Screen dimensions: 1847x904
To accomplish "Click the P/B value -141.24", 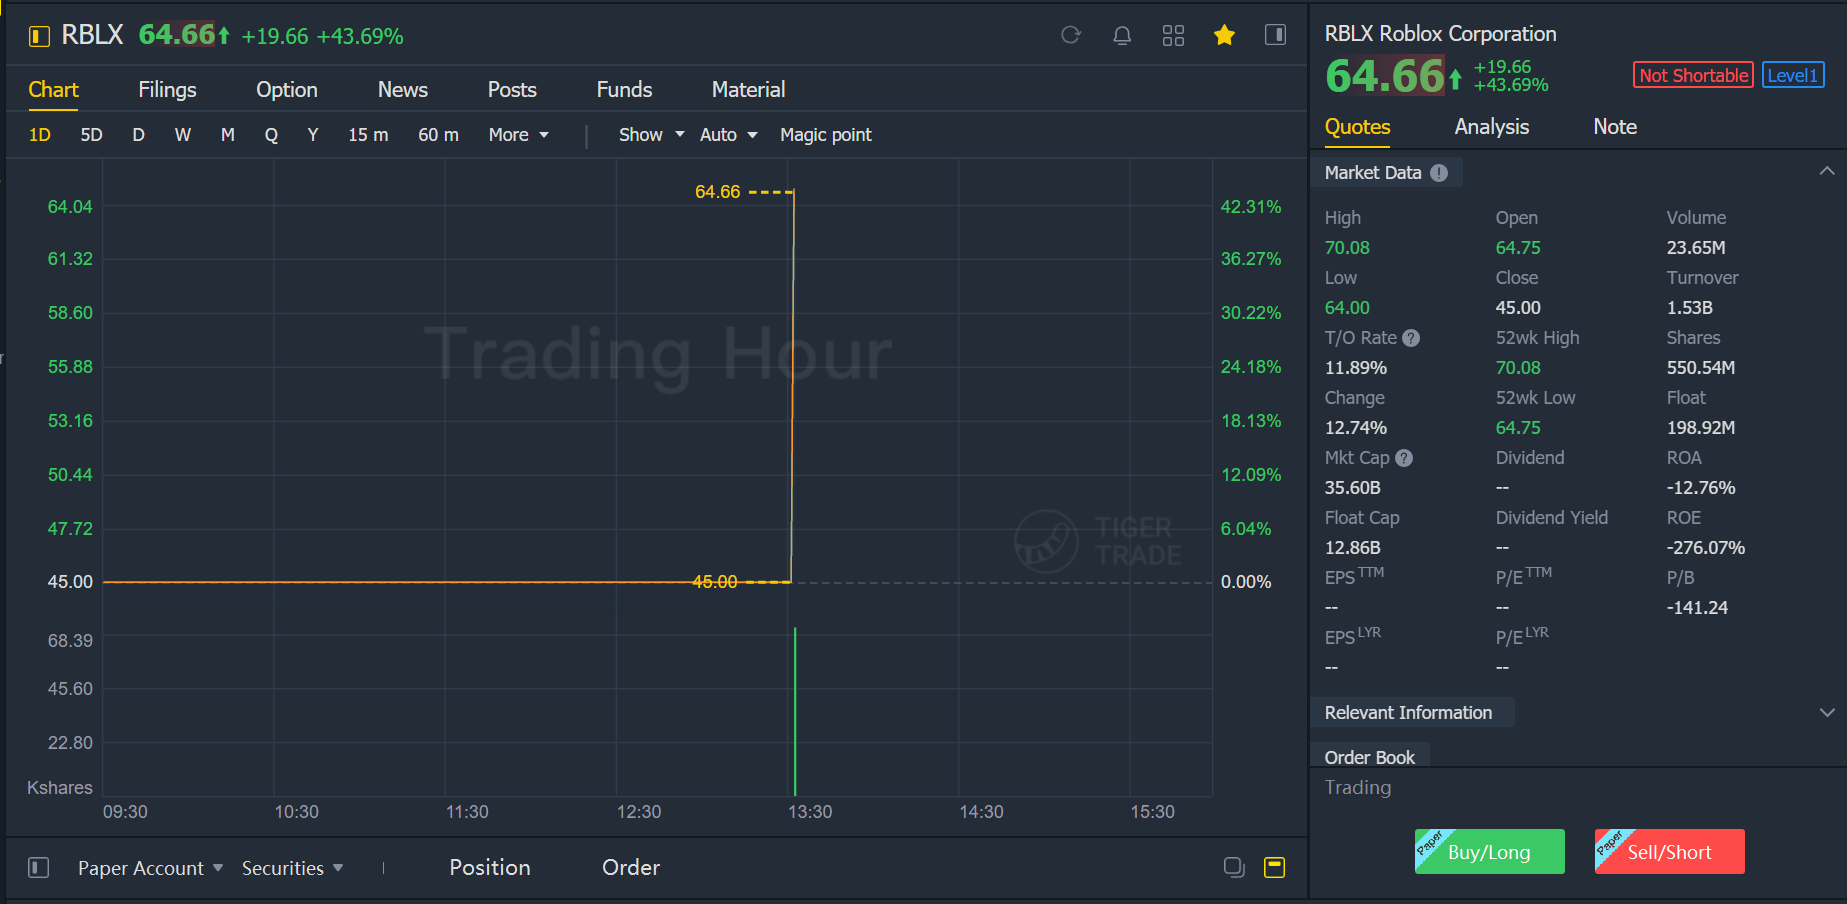I will pyautogui.click(x=1697, y=608).
